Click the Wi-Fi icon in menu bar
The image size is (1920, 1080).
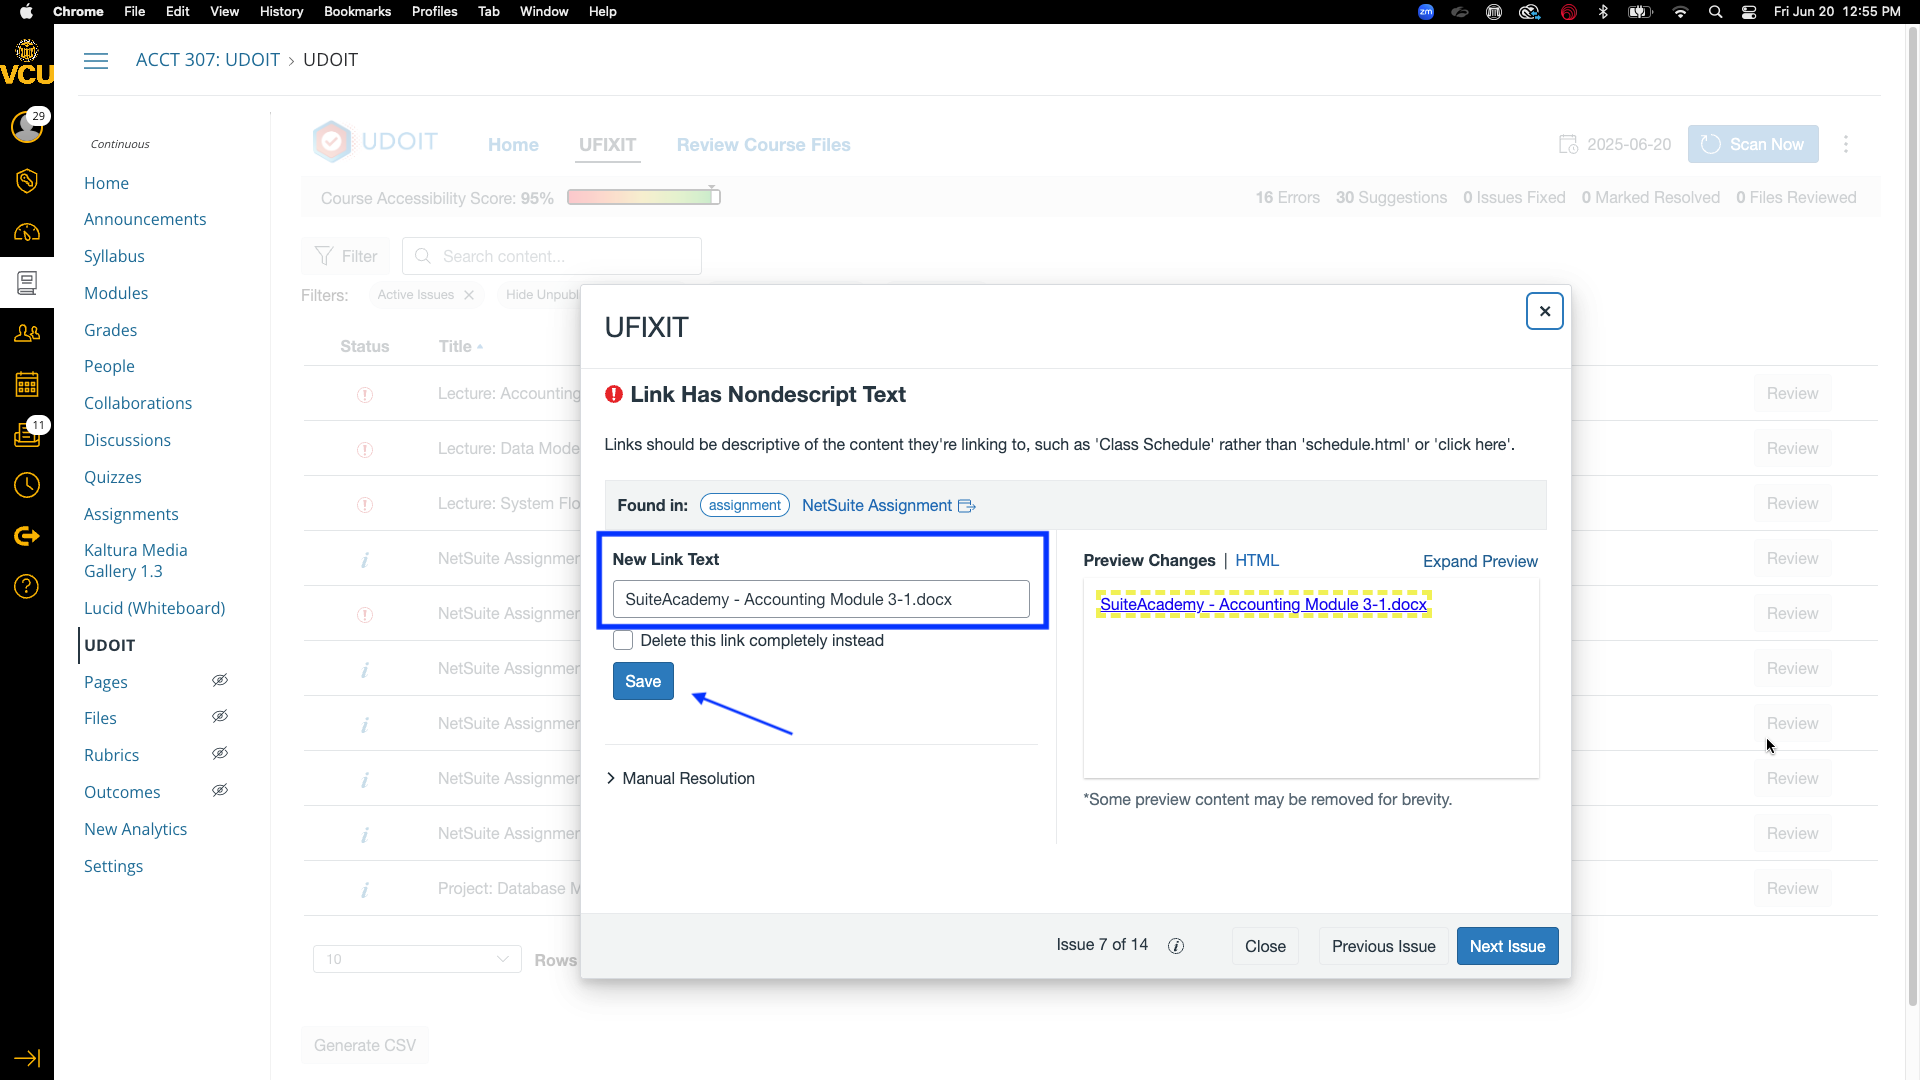1681,12
